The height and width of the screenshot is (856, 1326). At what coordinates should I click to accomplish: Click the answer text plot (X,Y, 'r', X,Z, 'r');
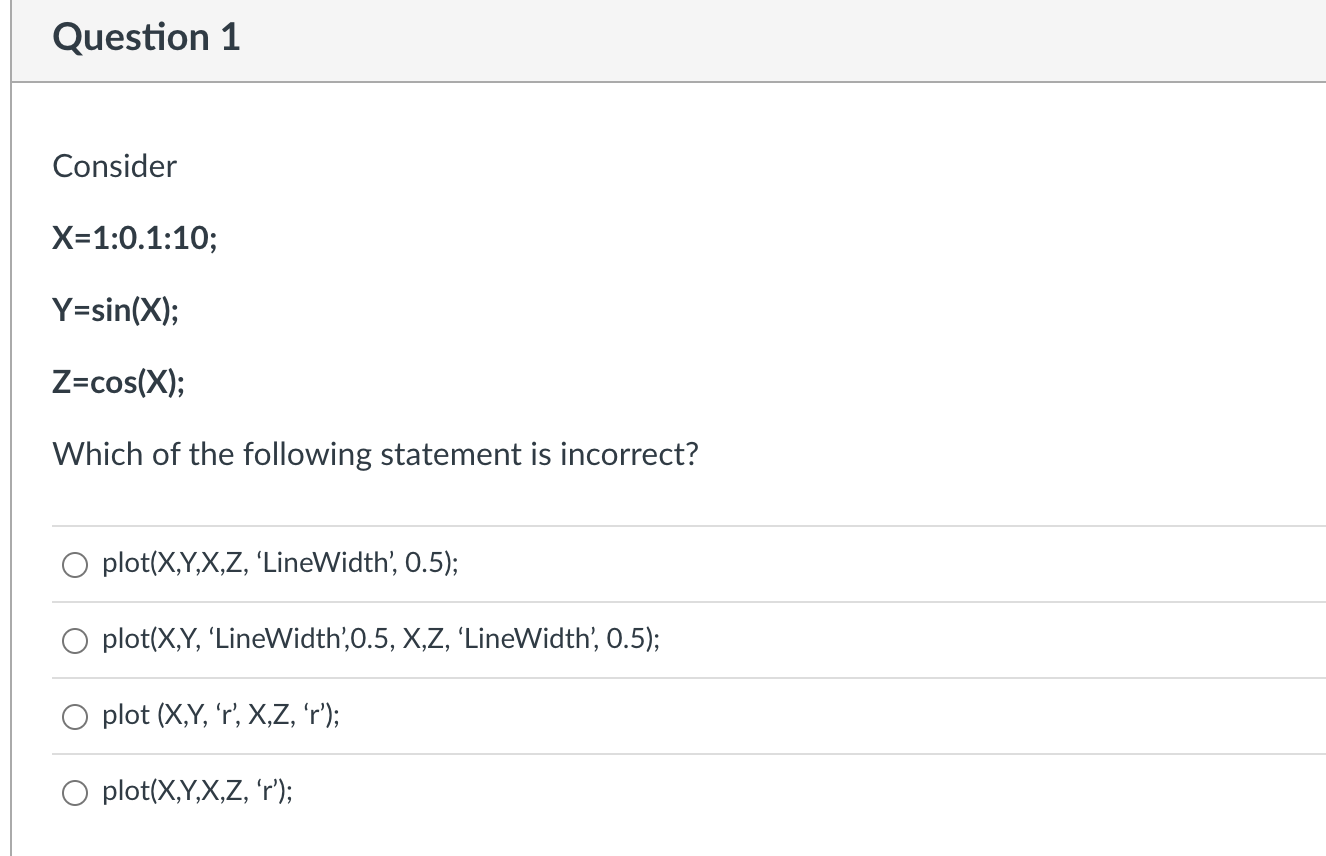(x=221, y=715)
